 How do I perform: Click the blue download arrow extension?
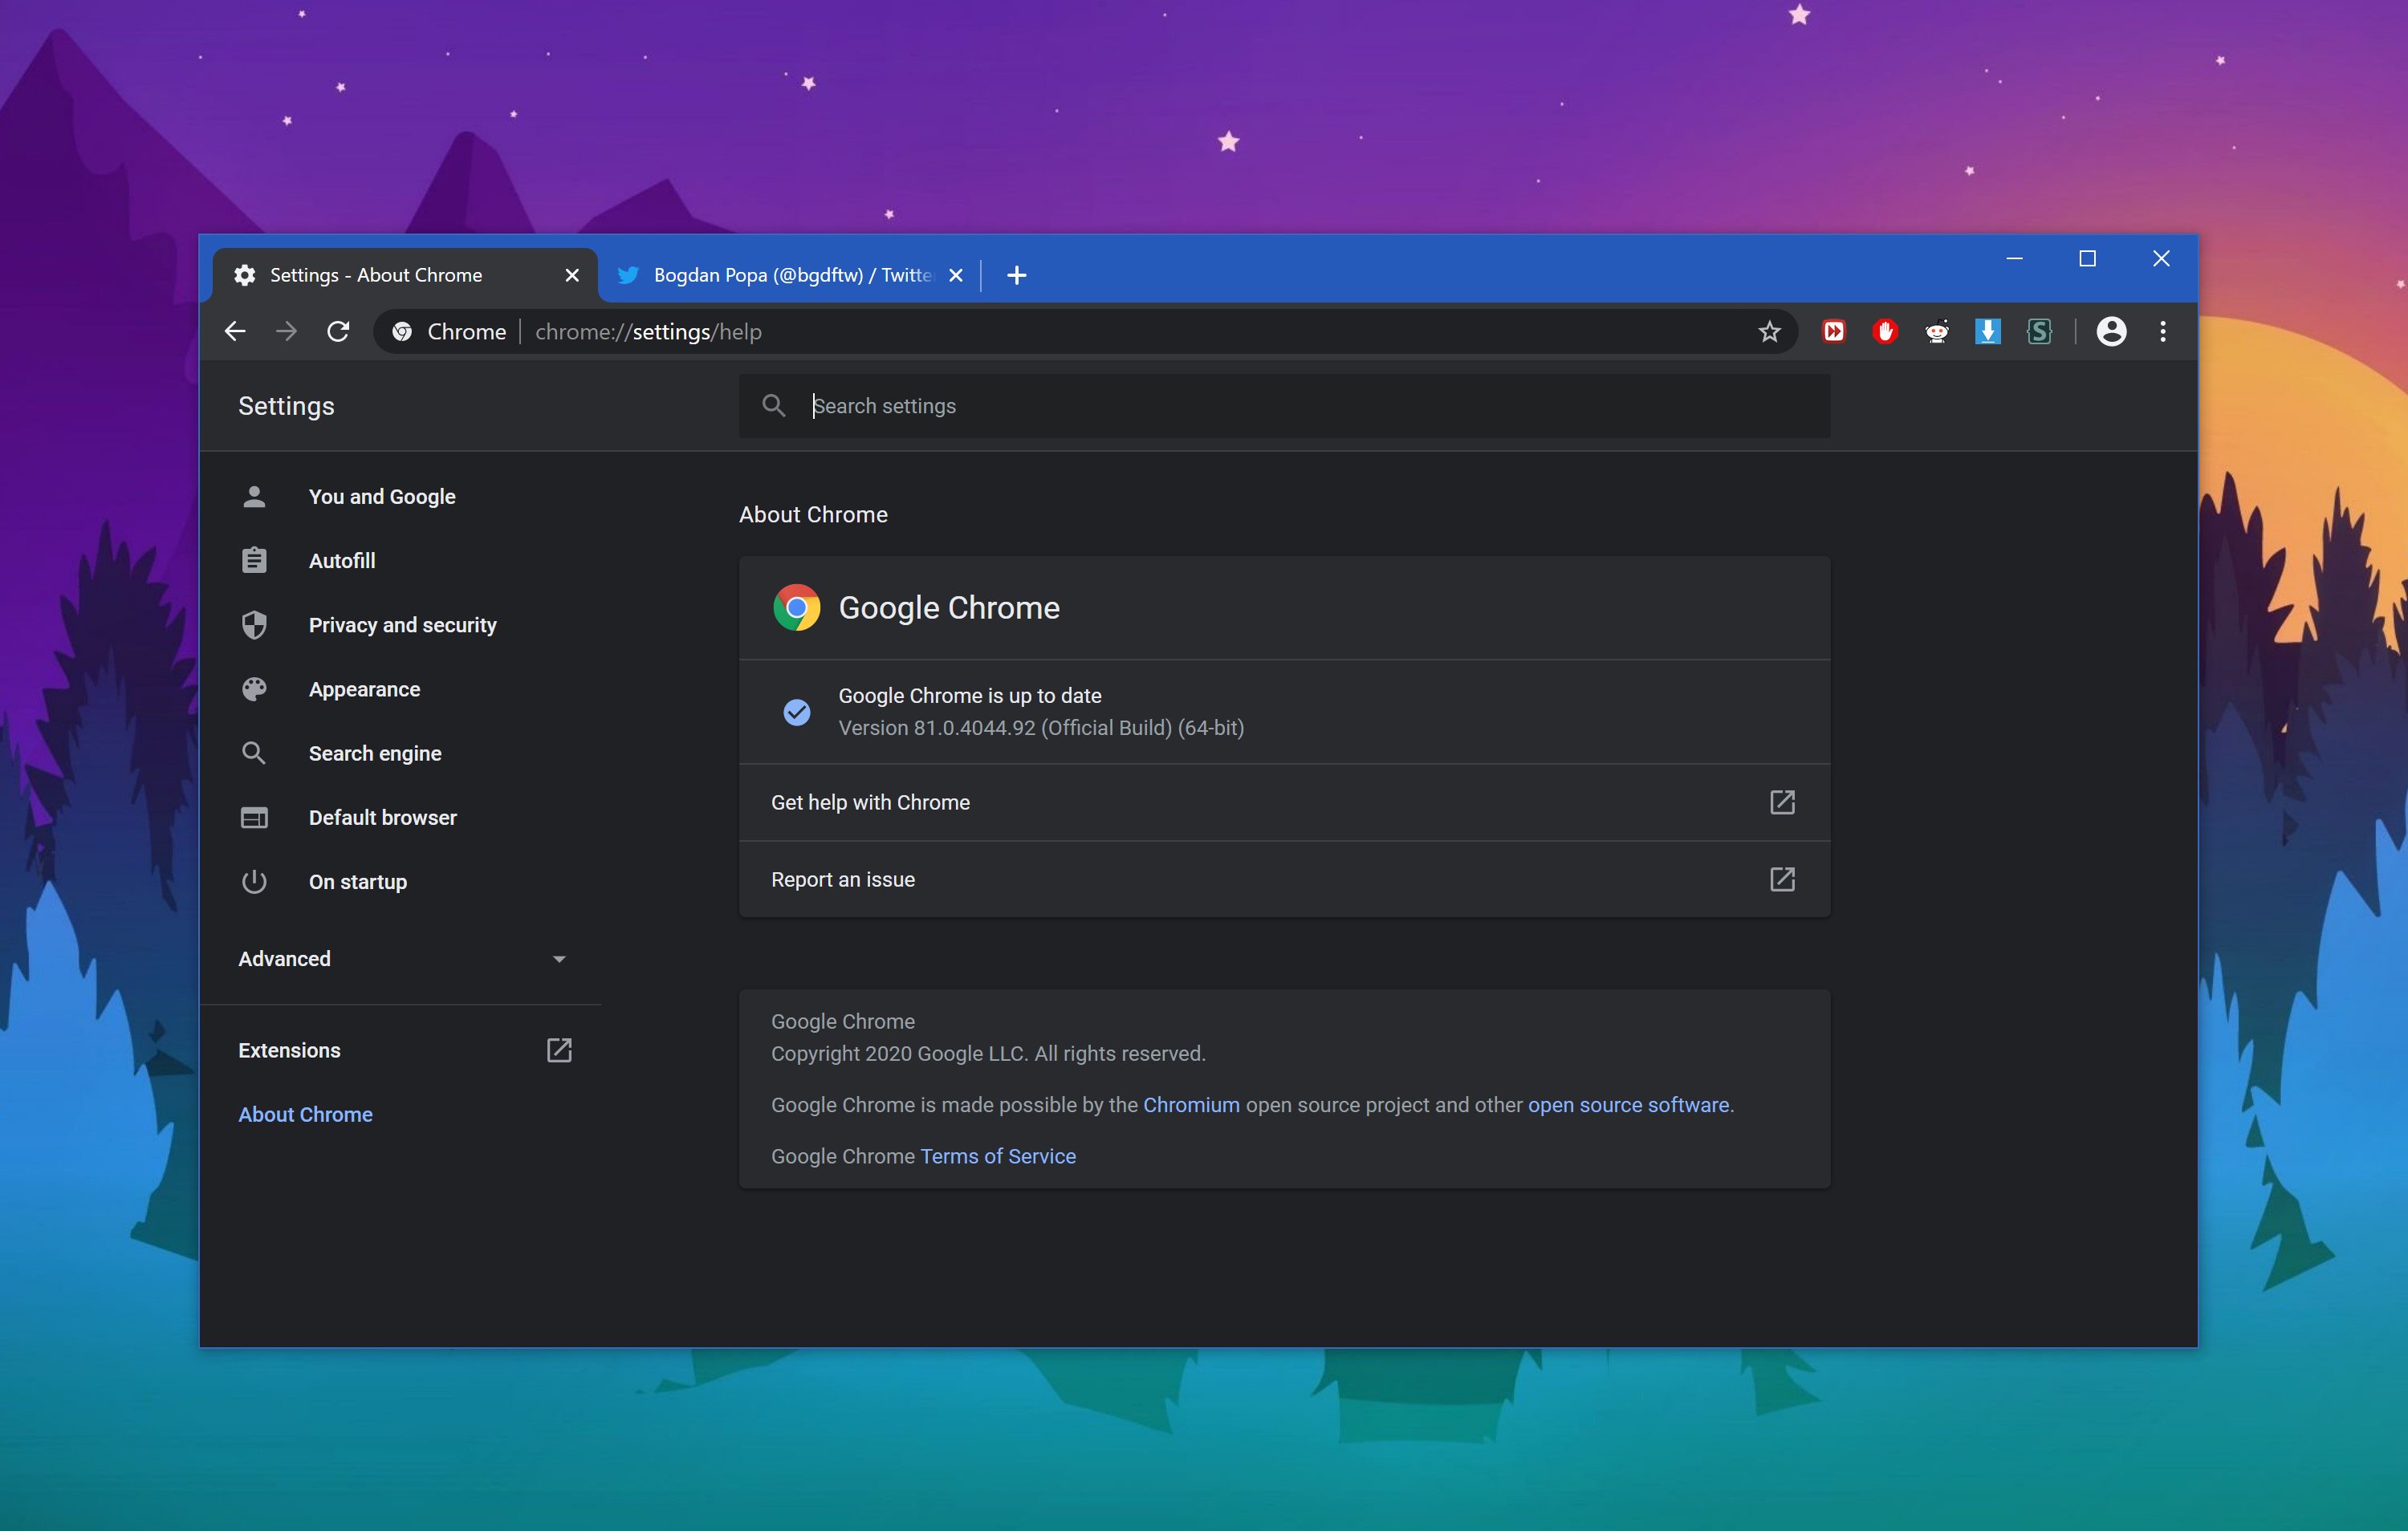[x=1988, y=331]
